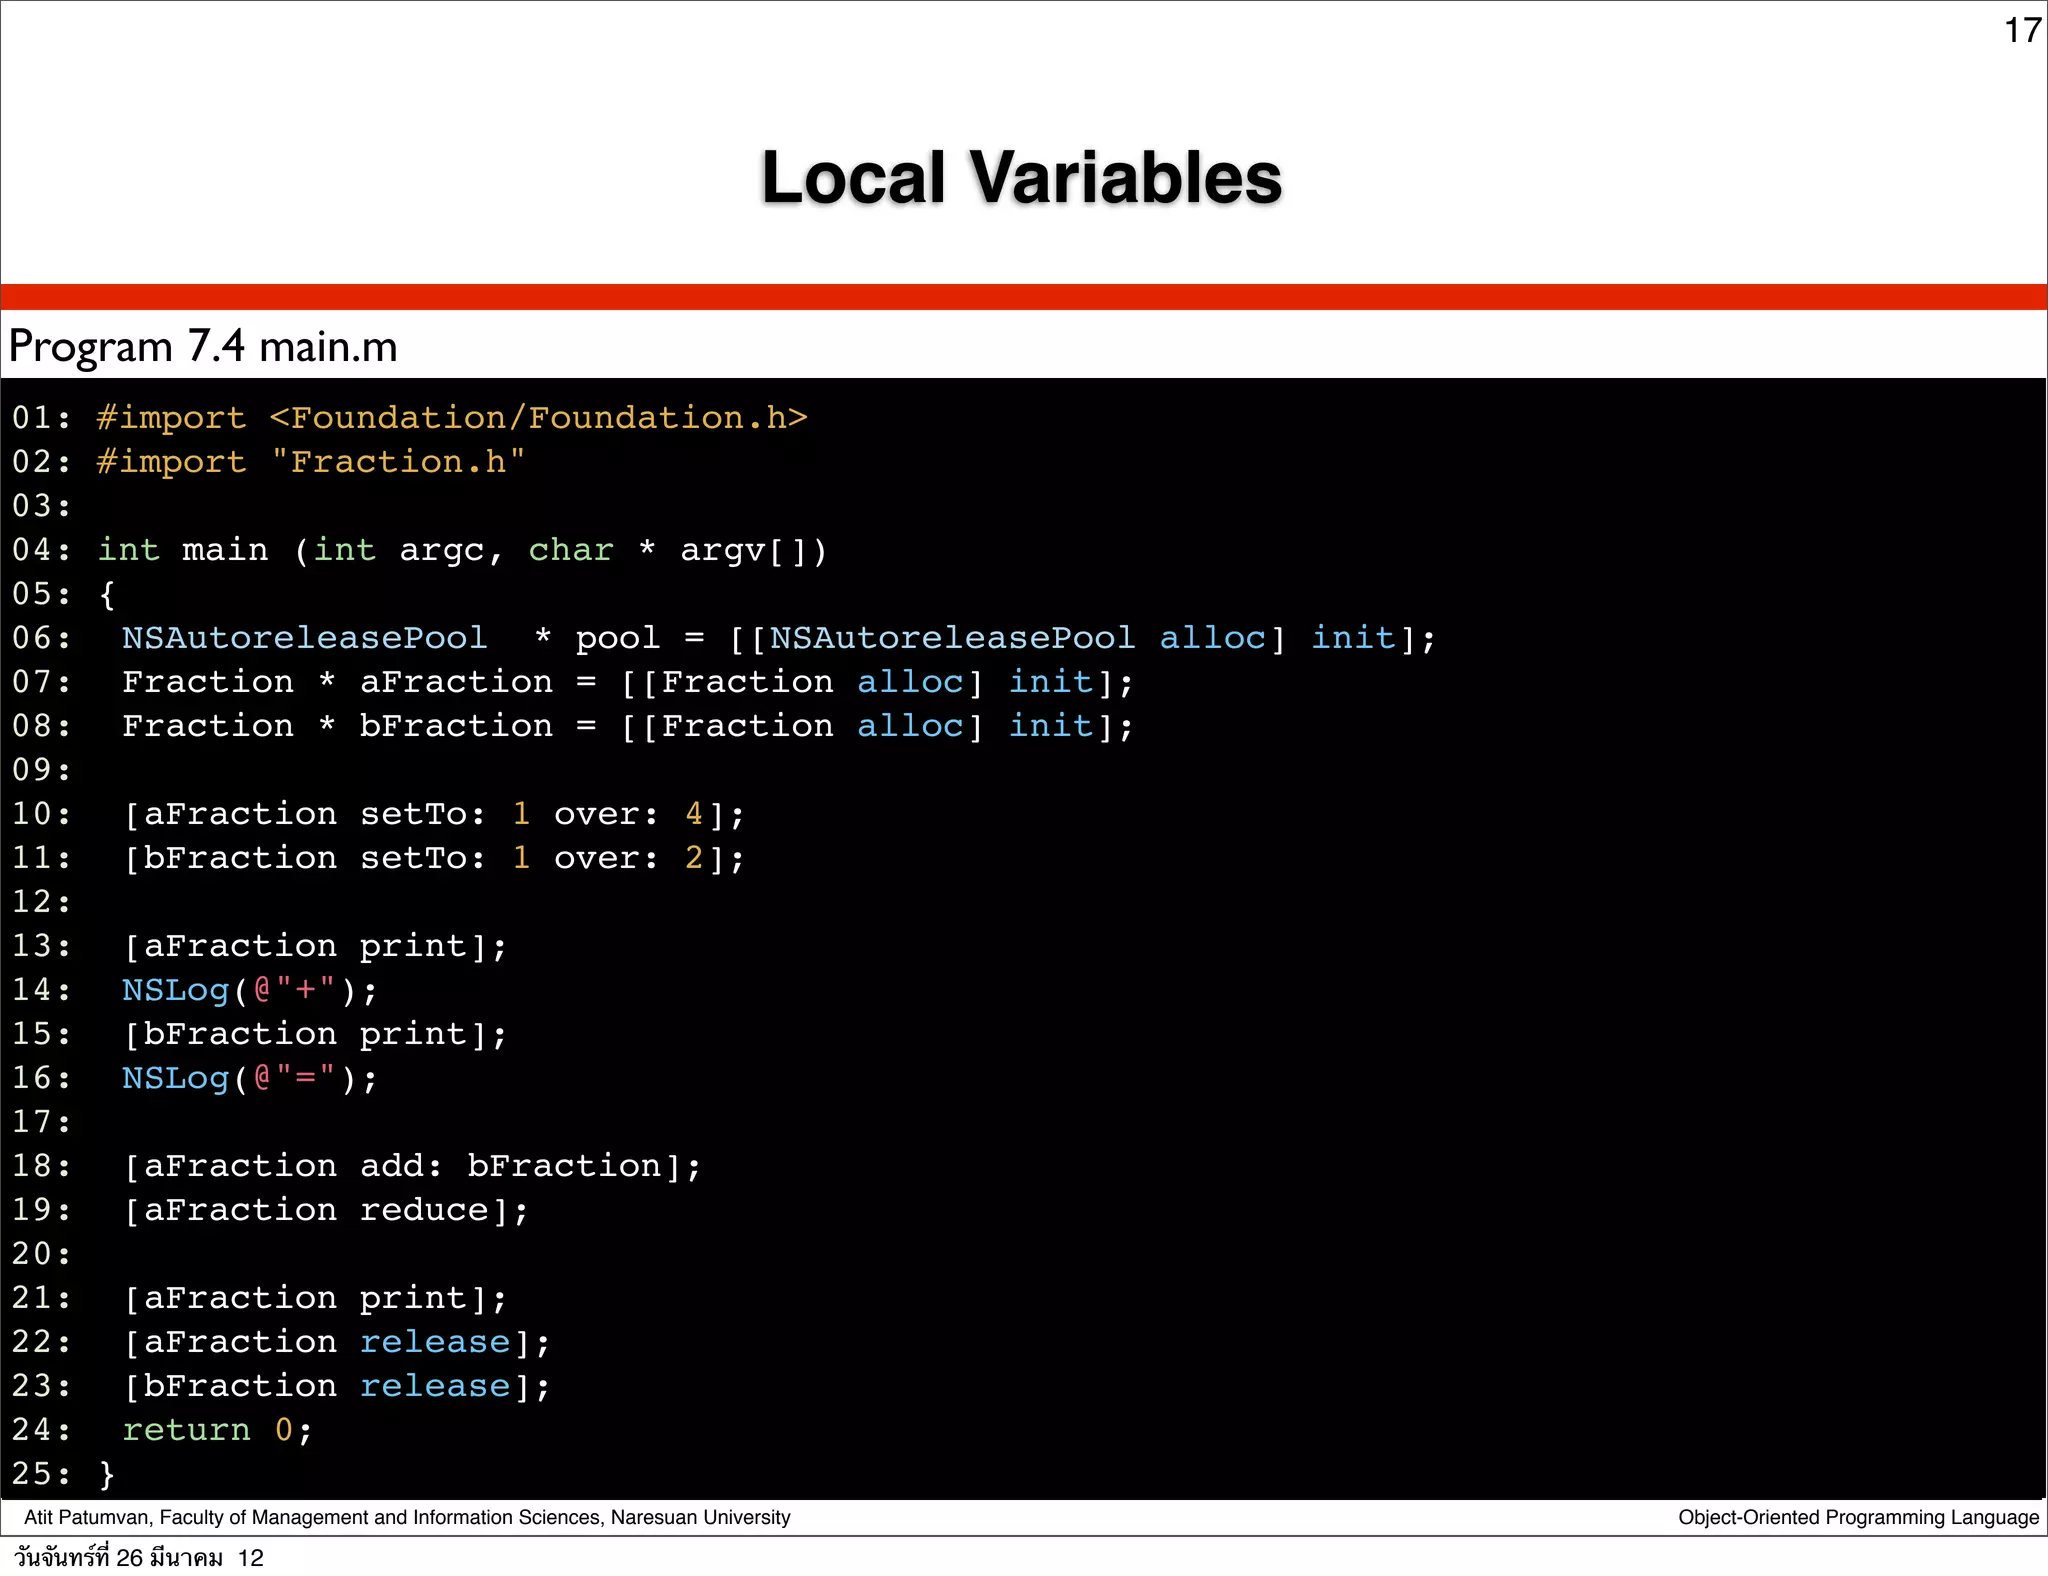
Task: Click the Foundation/Foundation.h import line
Action: (x=537, y=418)
